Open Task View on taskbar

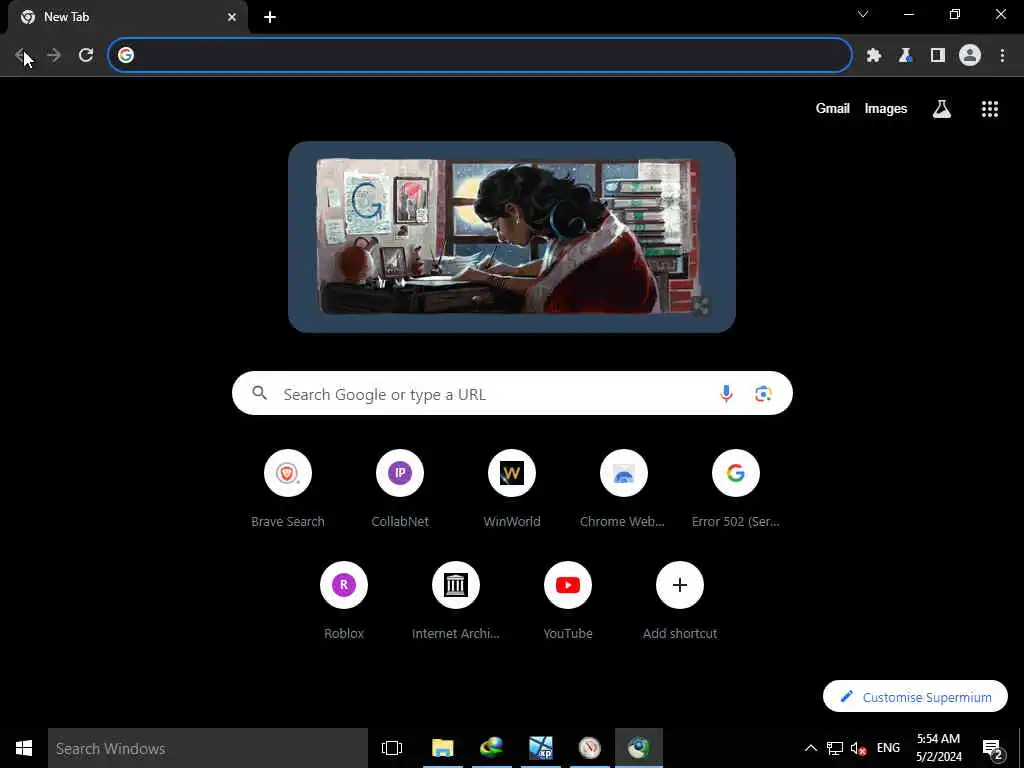point(392,748)
